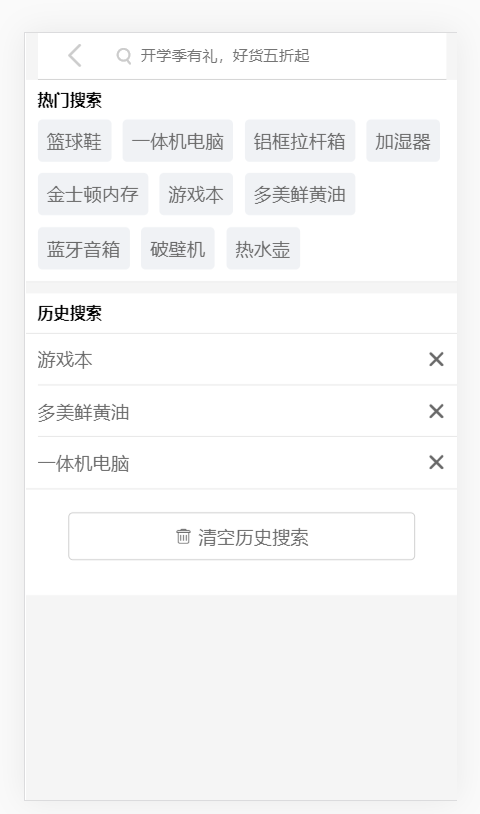The width and height of the screenshot is (480, 814).
Task: Click the trash can icon
Action: pyautogui.click(x=183, y=536)
